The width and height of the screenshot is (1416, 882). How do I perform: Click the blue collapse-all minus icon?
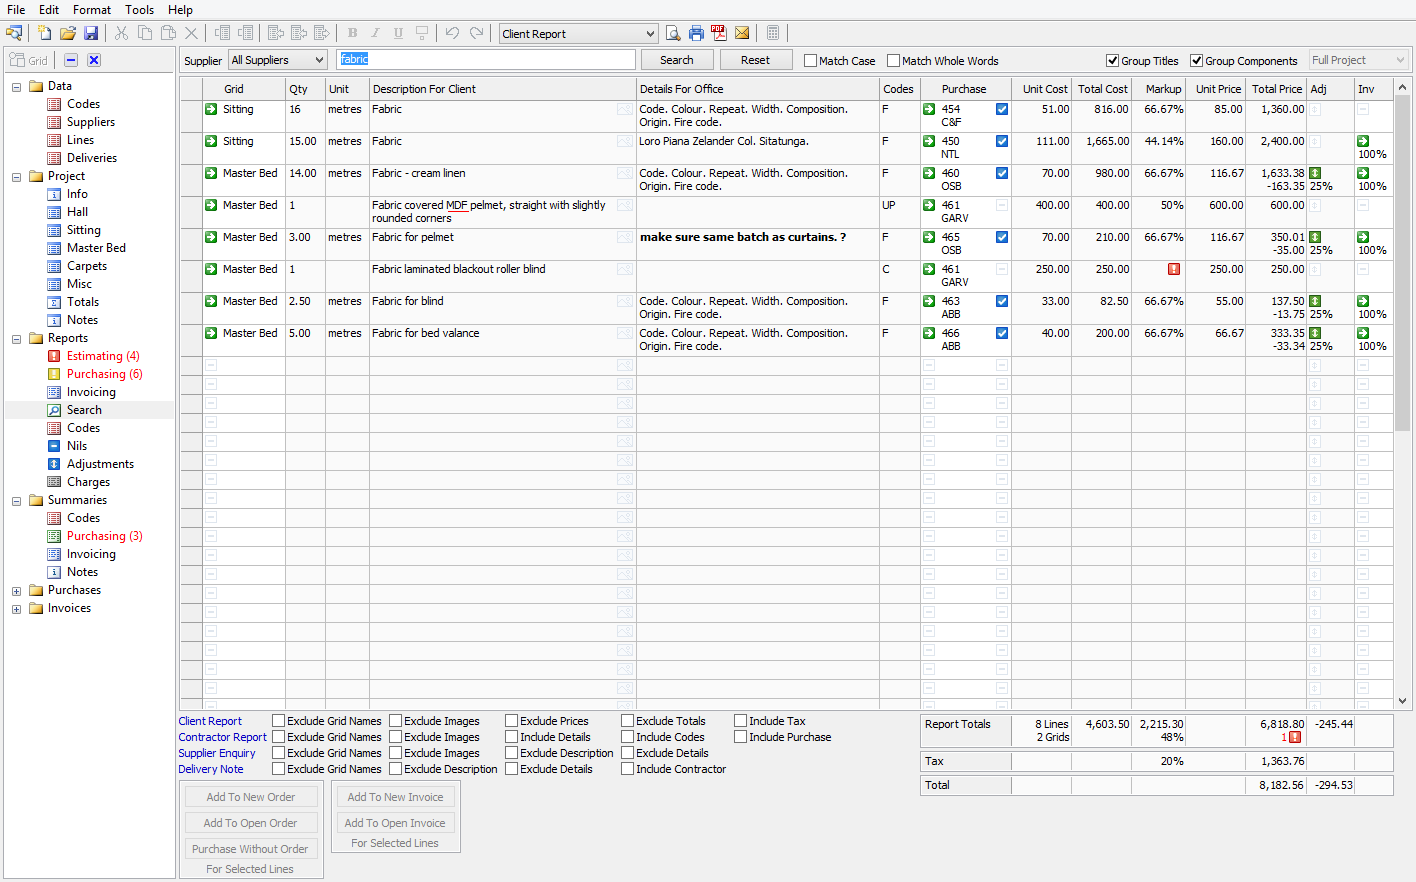click(71, 60)
